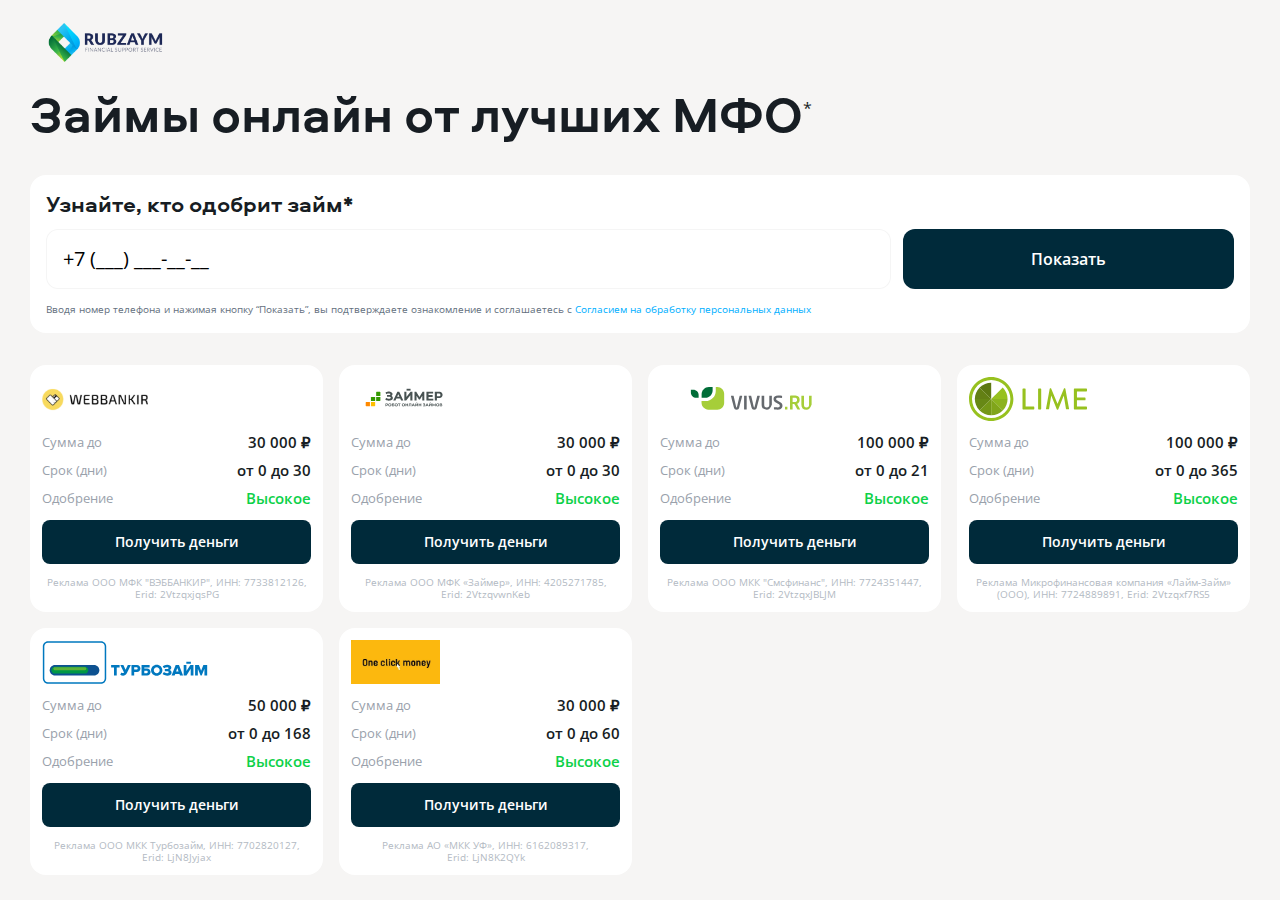Click Высокое approval in the Займер card
Viewport: 1280px width, 900px height.
587,499
